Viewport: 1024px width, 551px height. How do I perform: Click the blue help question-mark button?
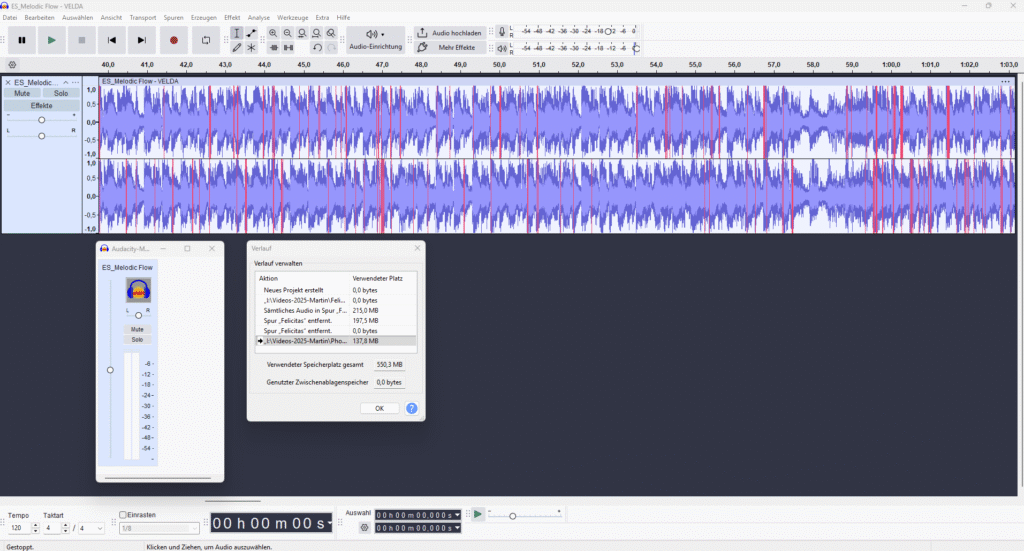[x=411, y=408]
